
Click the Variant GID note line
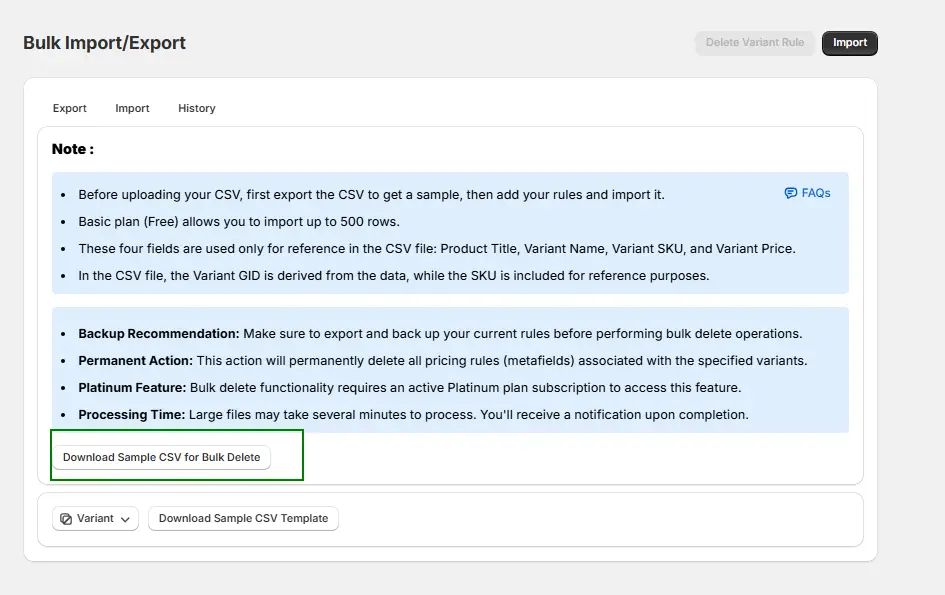pyautogui.click(x=393, y=275)
